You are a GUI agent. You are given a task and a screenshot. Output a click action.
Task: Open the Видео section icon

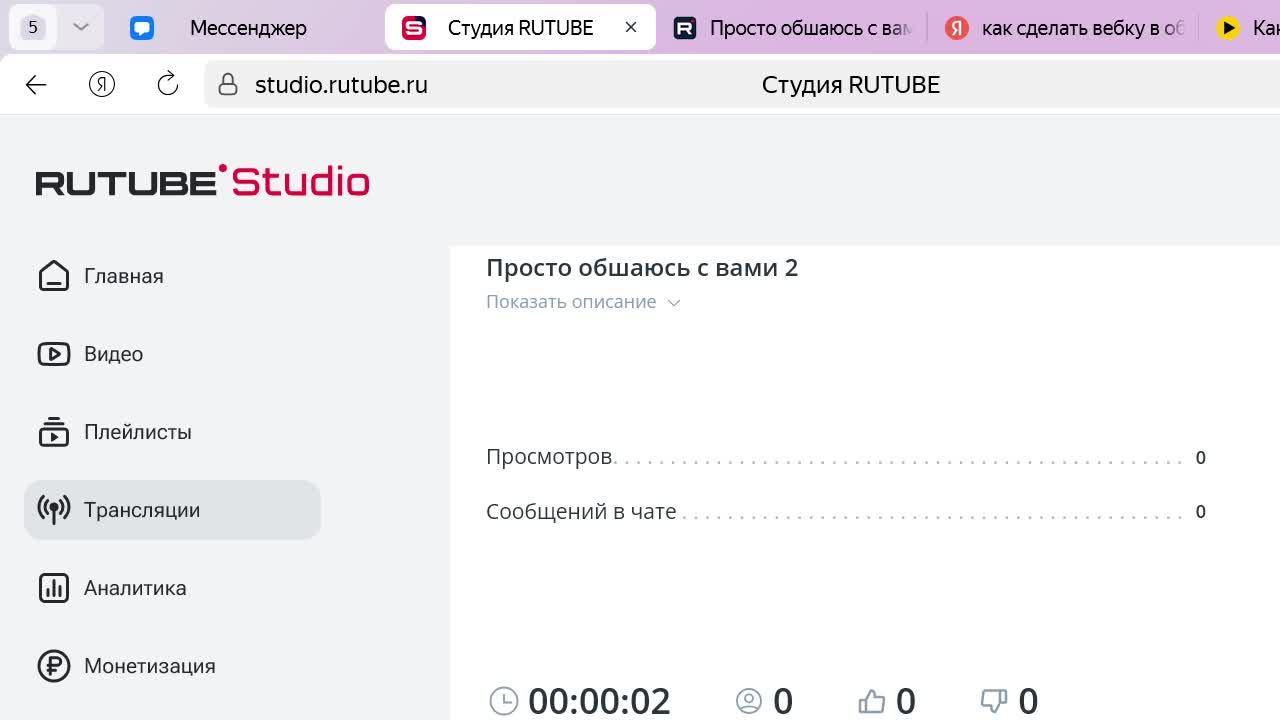54,354
